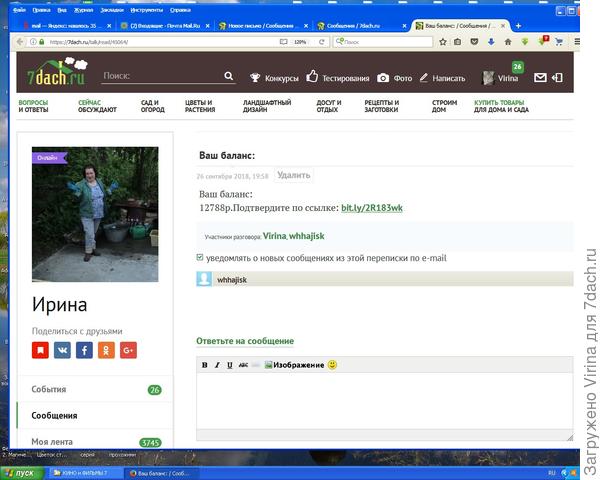
Task: Share via red bookmark icon
Action: (40, 350)
